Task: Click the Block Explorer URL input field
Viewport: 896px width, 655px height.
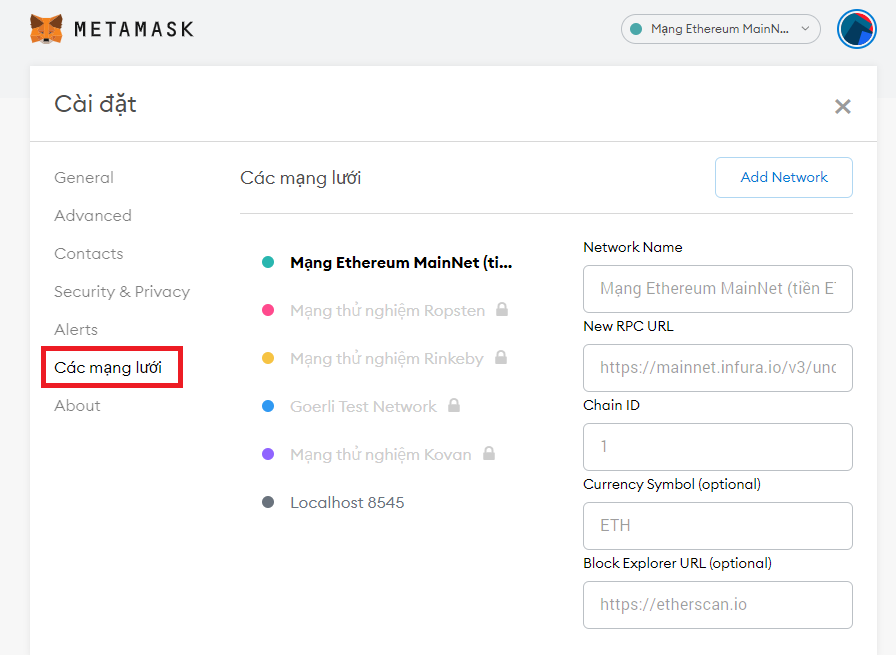Action: pyautogui.click(x=718, y=605)
